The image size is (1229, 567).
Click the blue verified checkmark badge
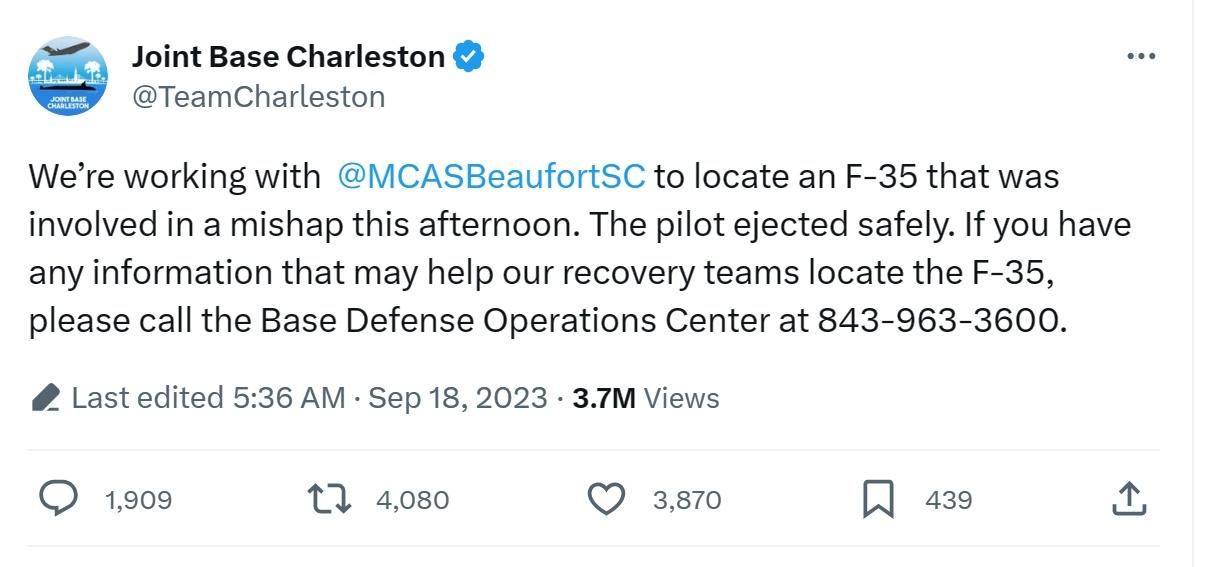(469, 57)
